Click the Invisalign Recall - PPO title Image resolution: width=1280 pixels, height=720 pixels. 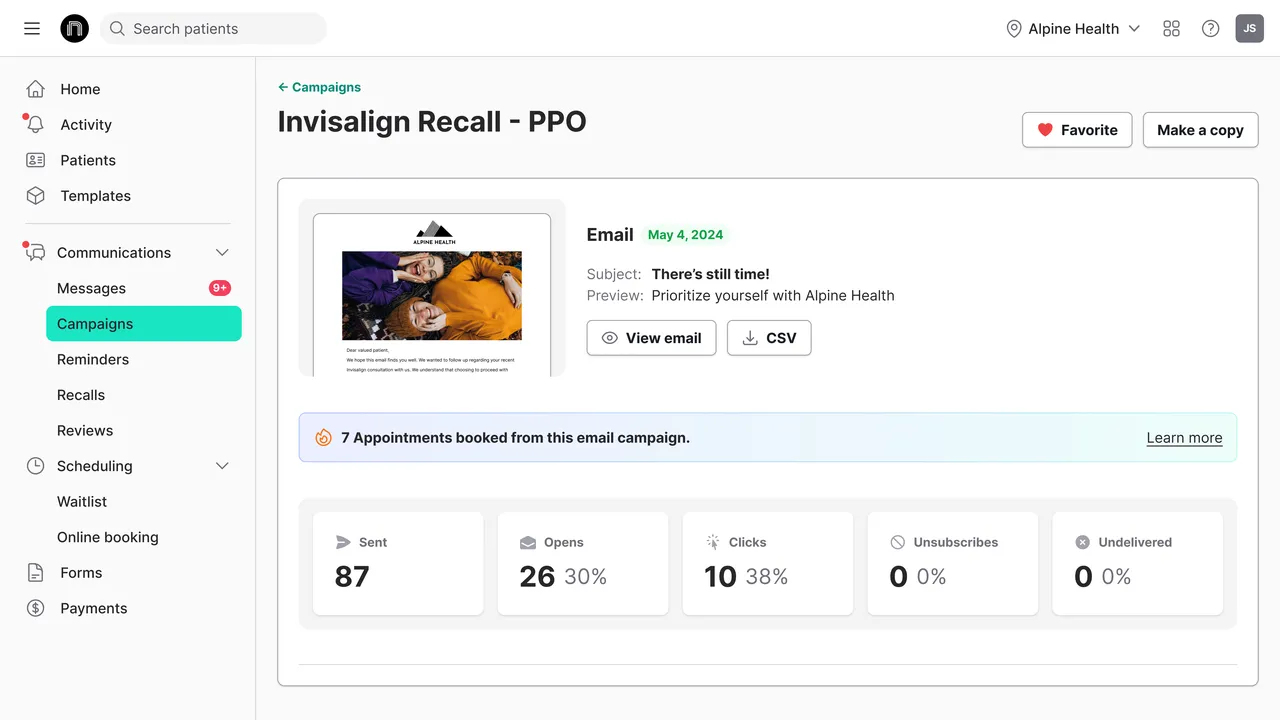tap(432, 122)
